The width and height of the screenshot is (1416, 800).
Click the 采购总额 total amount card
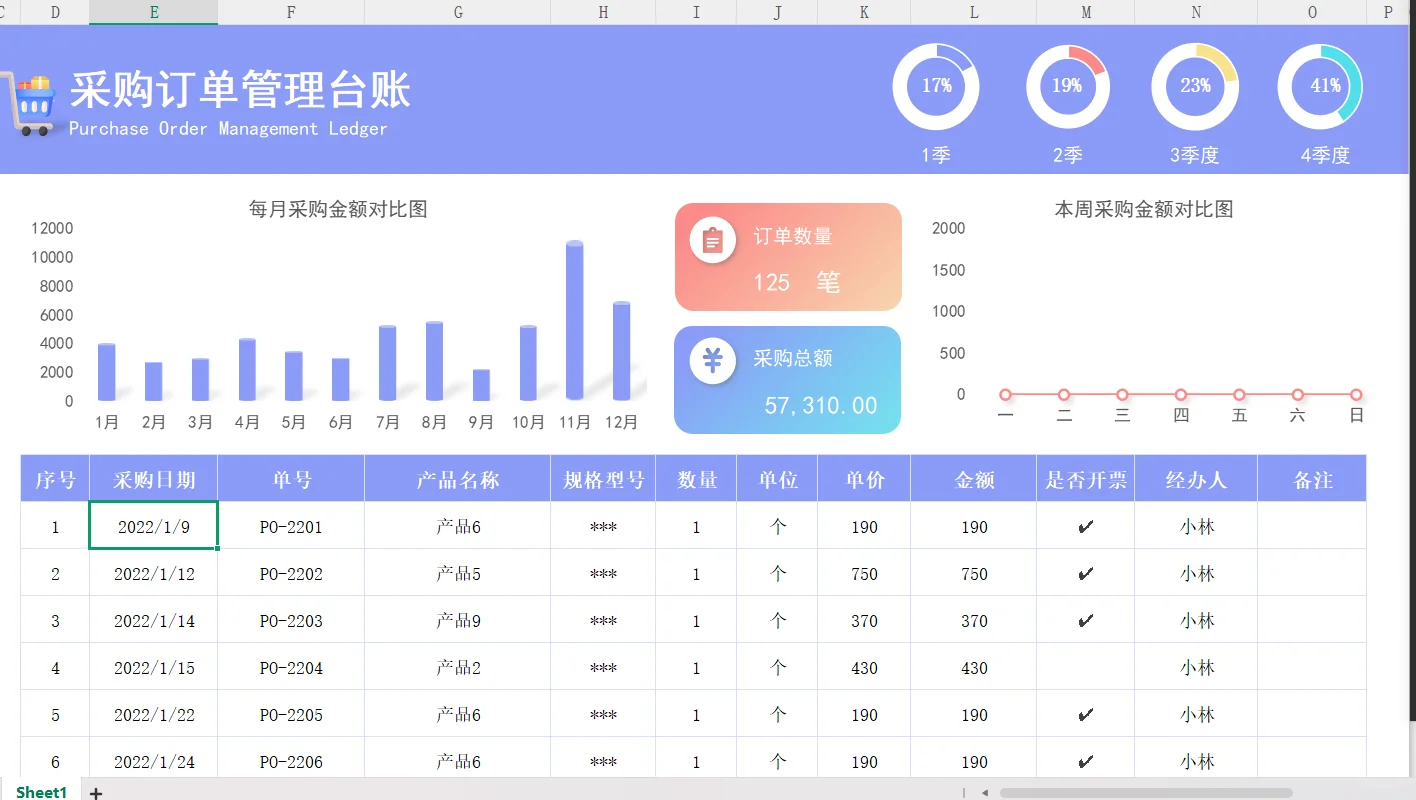tap(787, 380)
